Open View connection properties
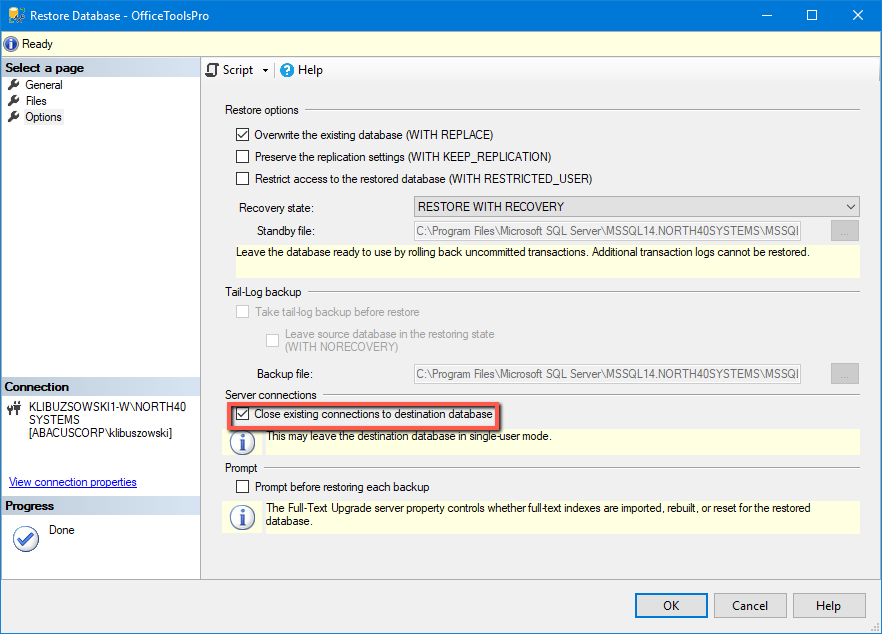This screenshot has width=882, height=634. click(72, 481)
